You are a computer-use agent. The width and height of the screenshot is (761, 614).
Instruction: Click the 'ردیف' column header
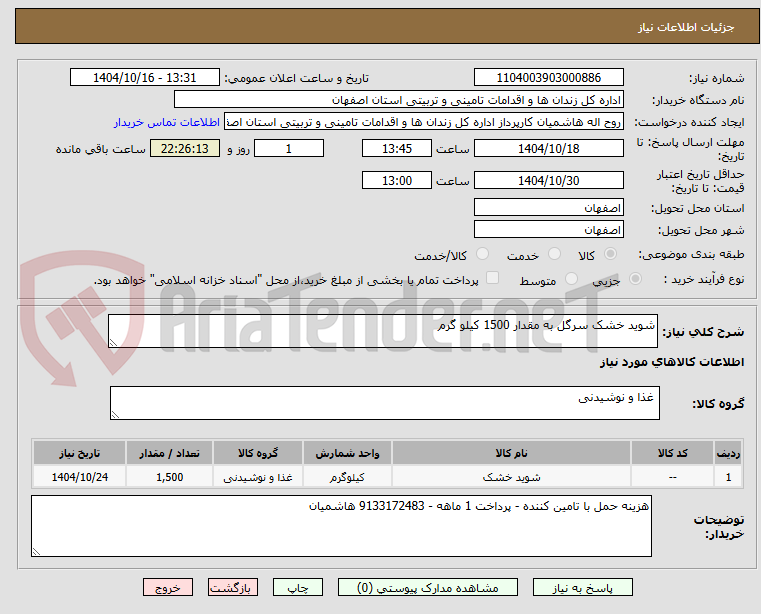point(728,453)
